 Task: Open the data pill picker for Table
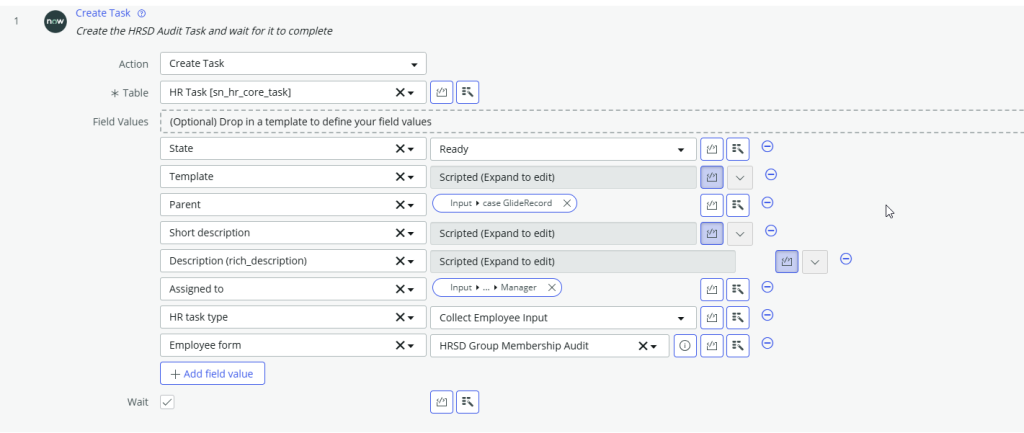click(467, 93)
